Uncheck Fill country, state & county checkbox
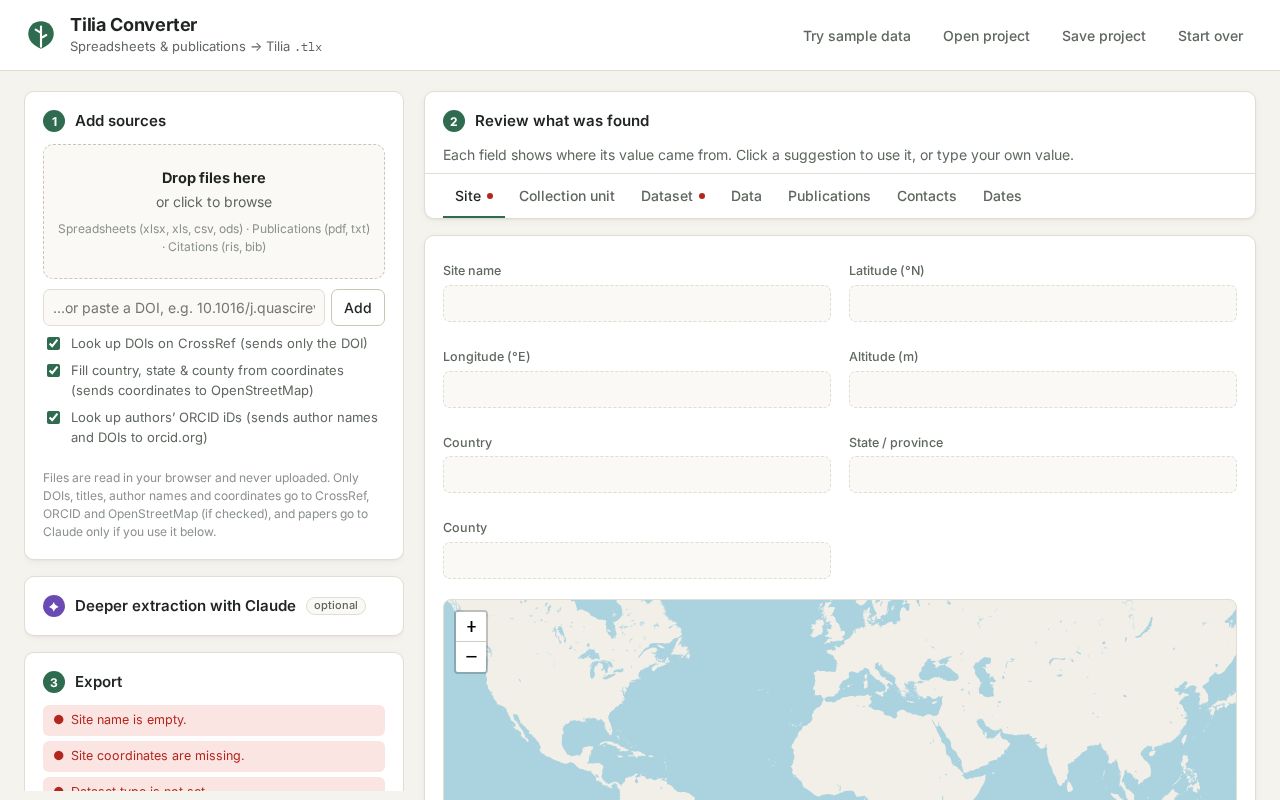 coord(54,371)
